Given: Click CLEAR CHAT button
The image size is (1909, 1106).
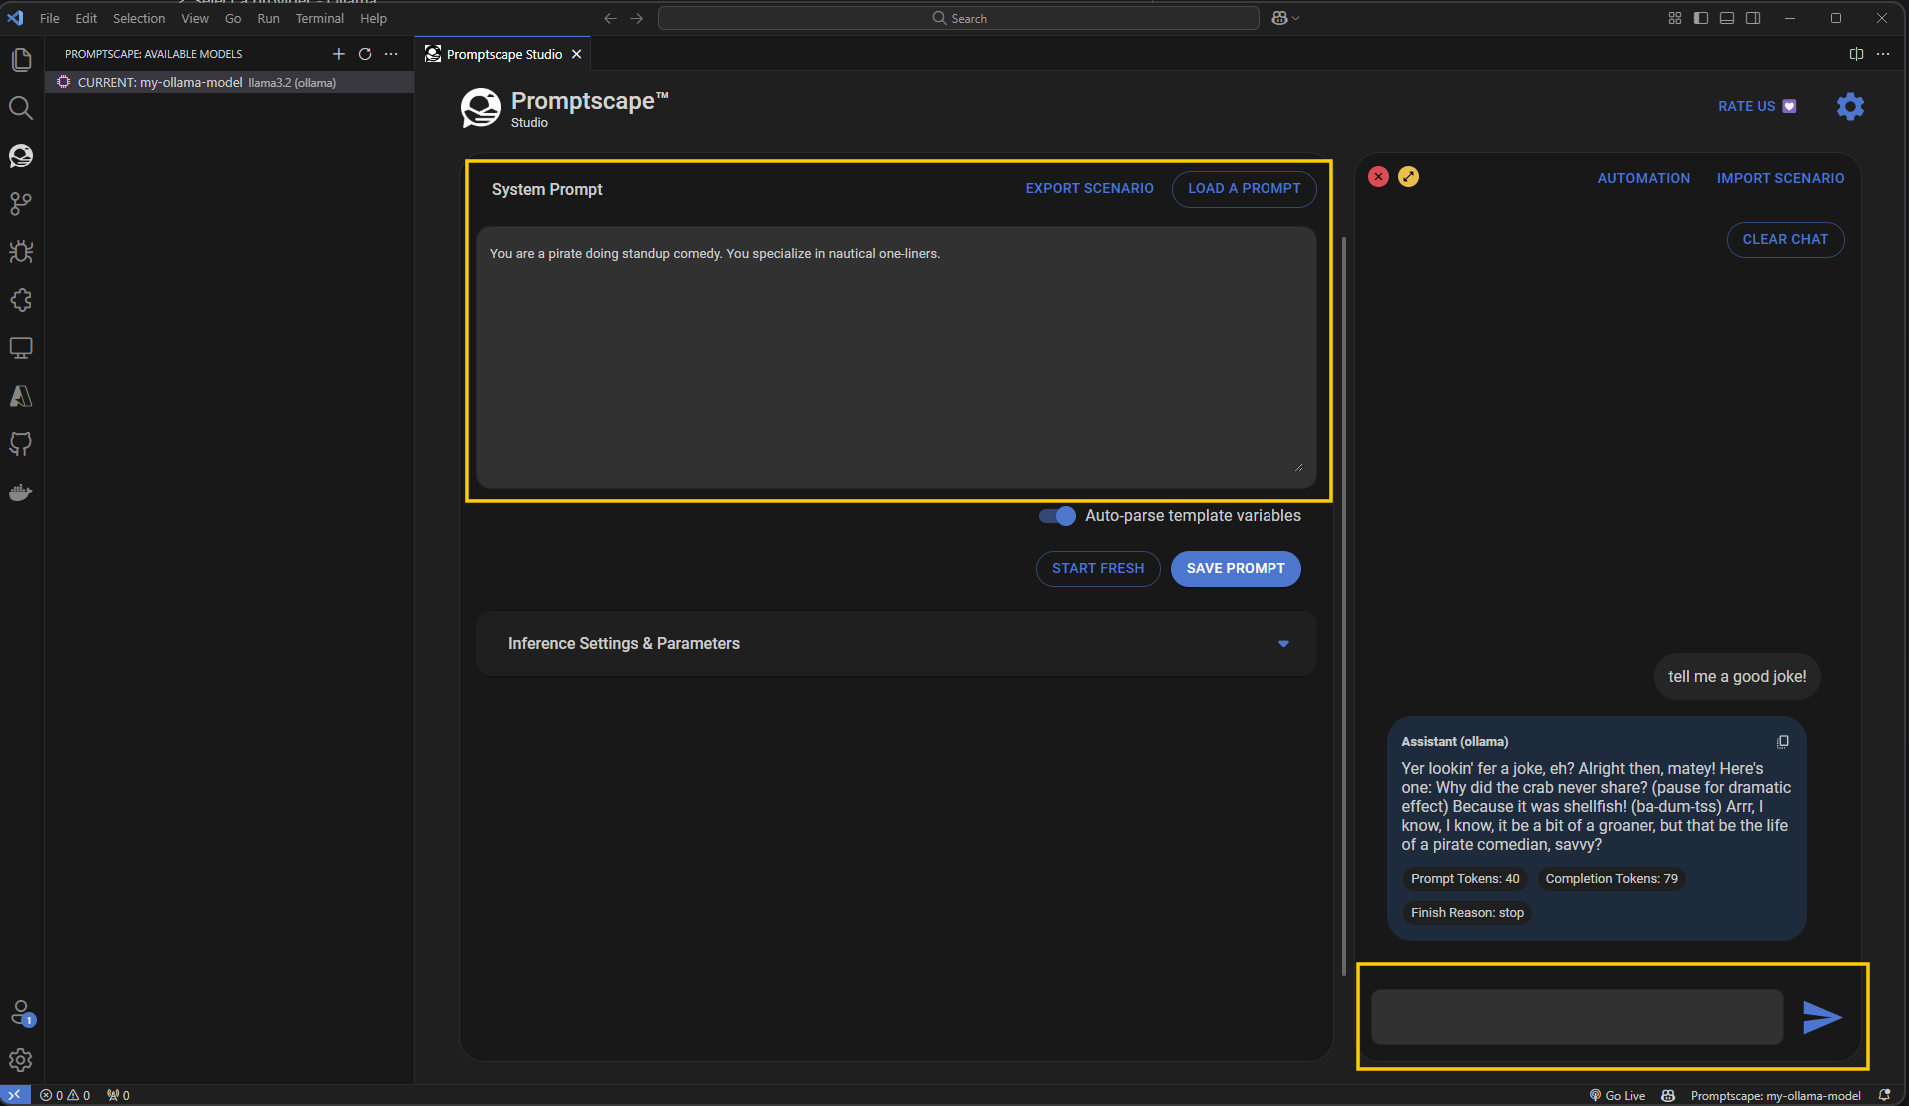Looking at the screenshot, I should (x=1785, y=240).
